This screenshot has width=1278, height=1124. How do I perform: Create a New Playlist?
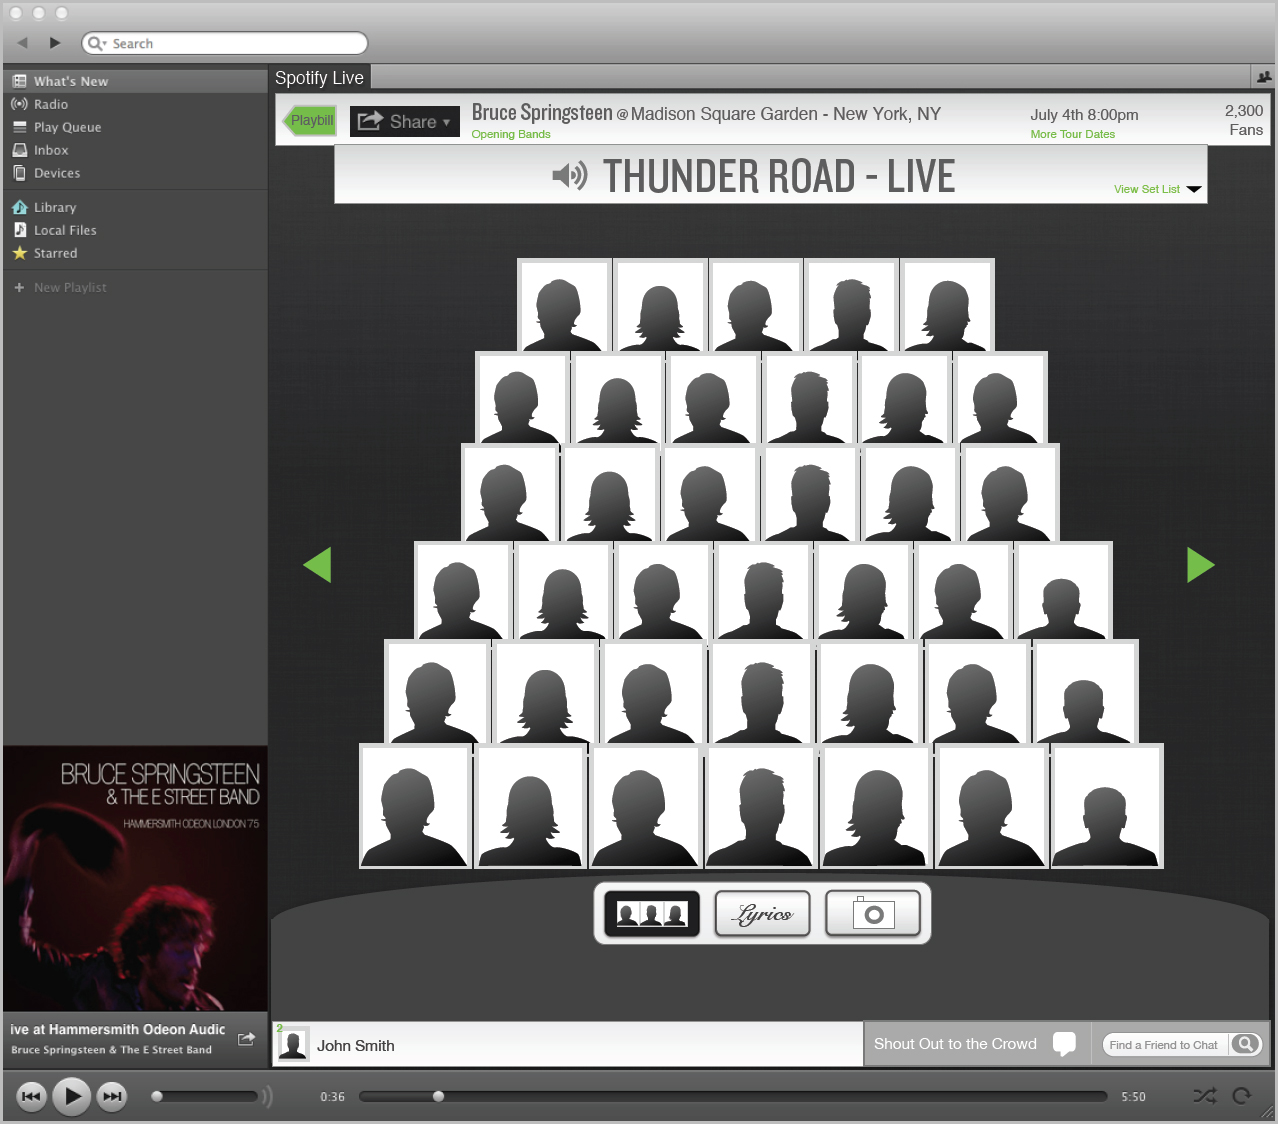coord(60,287)
